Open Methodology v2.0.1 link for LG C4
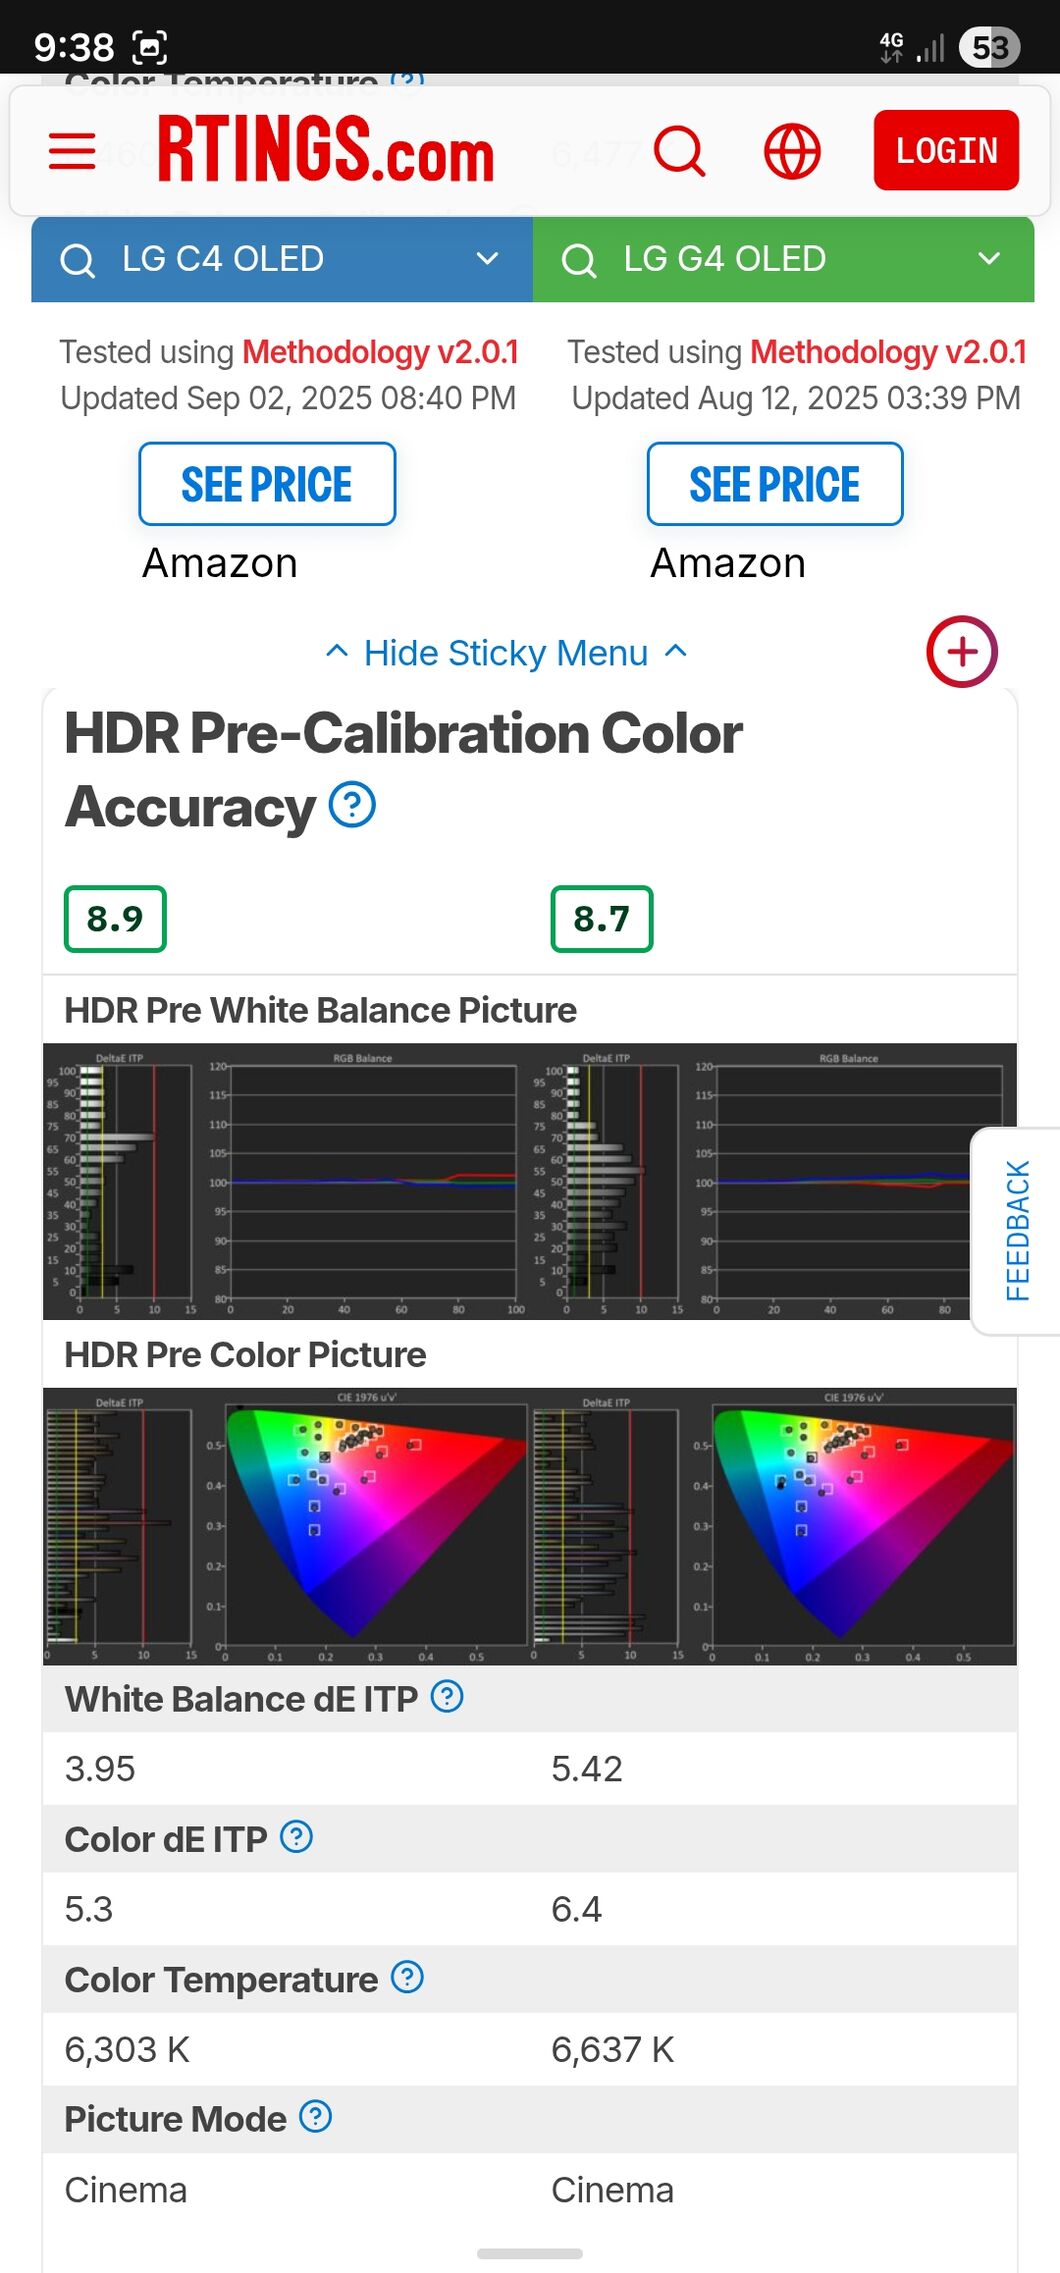This screenshot has height=2273, width=1060. coord(380,352)
